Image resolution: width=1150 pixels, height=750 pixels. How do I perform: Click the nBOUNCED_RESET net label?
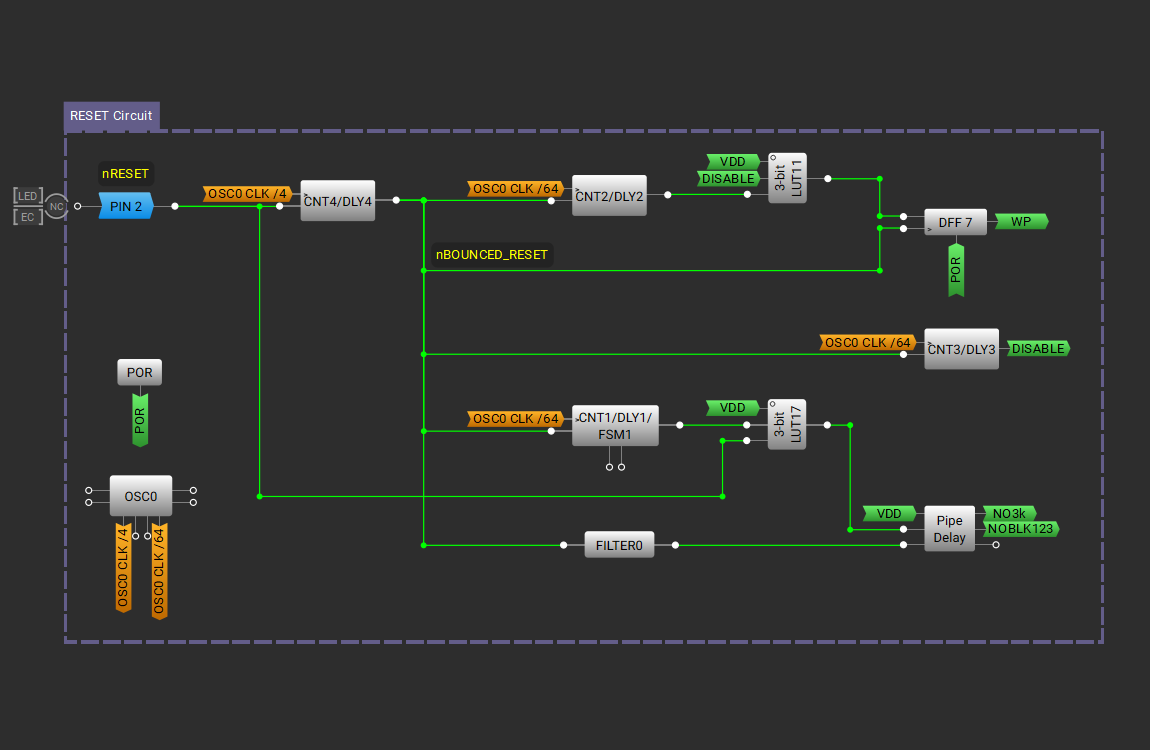[491, 255]
